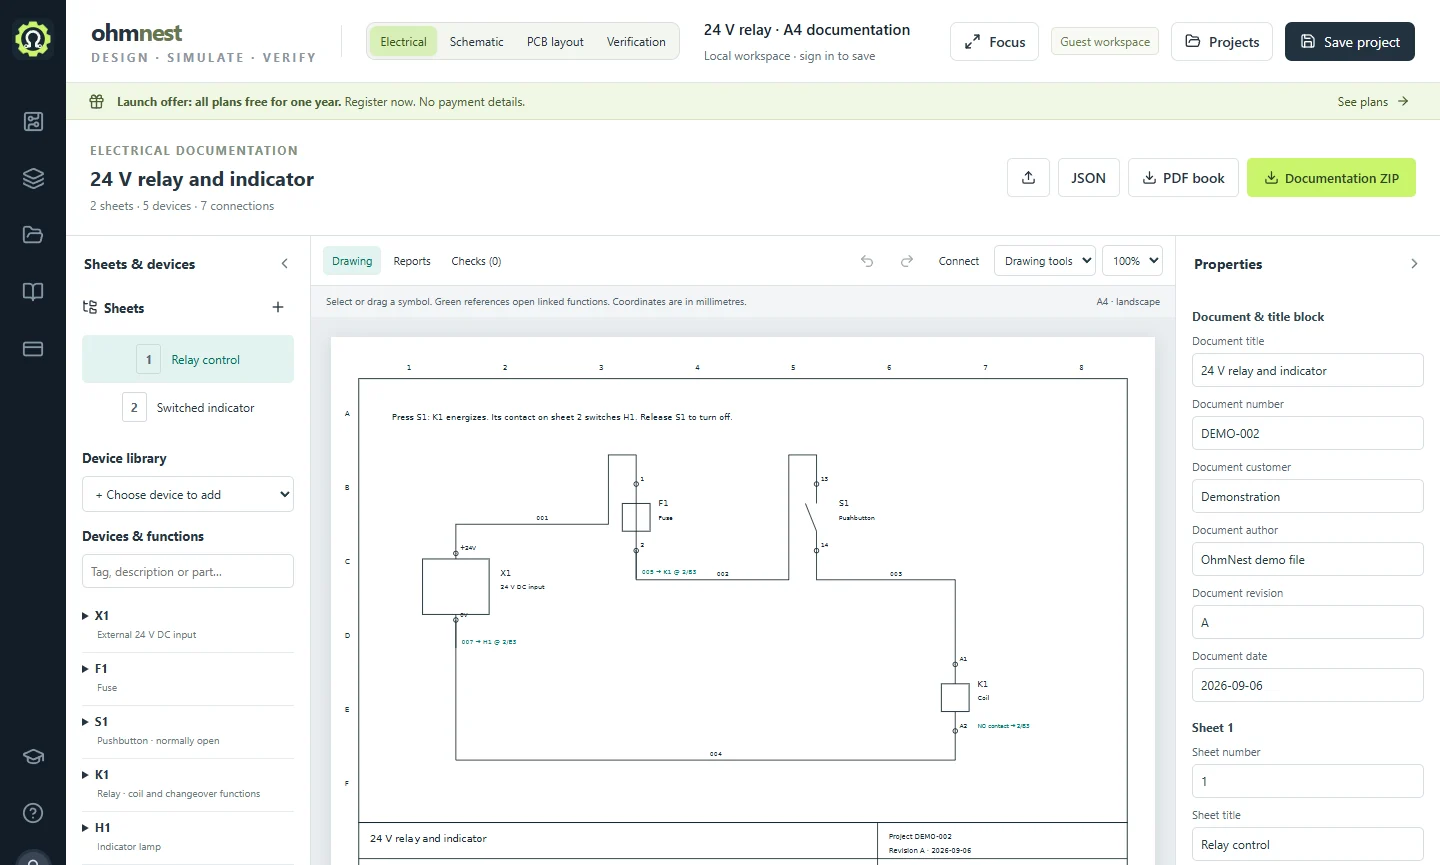Click the Document date field
1440x865 pixels.
1307,685
